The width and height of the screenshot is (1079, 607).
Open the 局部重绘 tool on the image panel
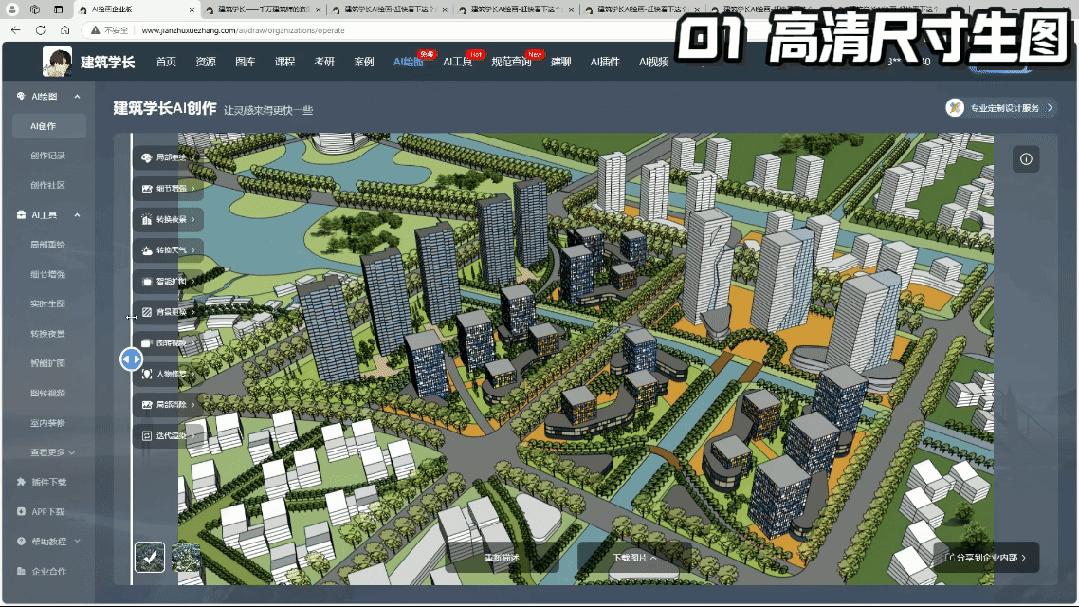pyautogui.click(x=169, y=158)
